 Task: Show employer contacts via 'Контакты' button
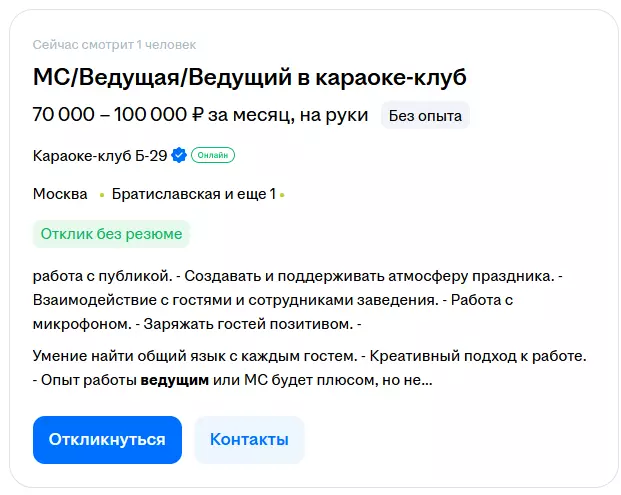249,440
